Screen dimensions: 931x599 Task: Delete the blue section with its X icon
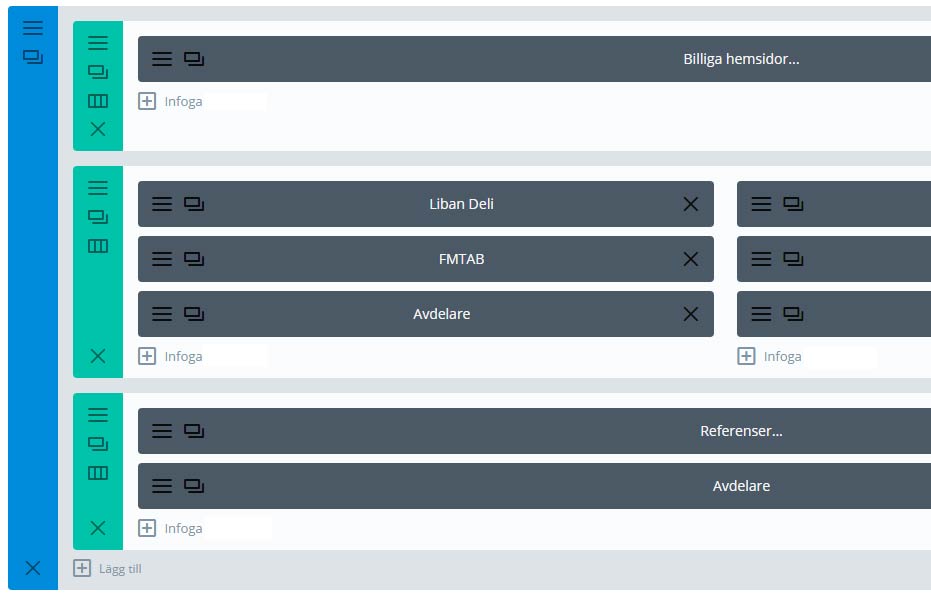click(x=33, y=568)
